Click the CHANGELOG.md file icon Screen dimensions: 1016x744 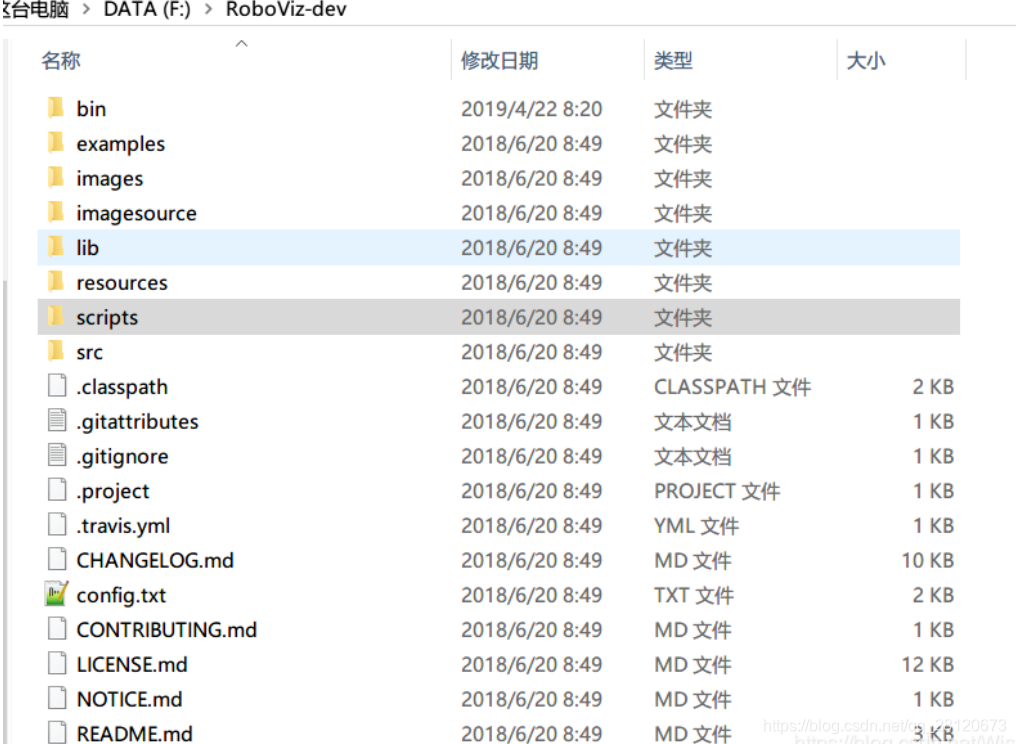point(57,560)
